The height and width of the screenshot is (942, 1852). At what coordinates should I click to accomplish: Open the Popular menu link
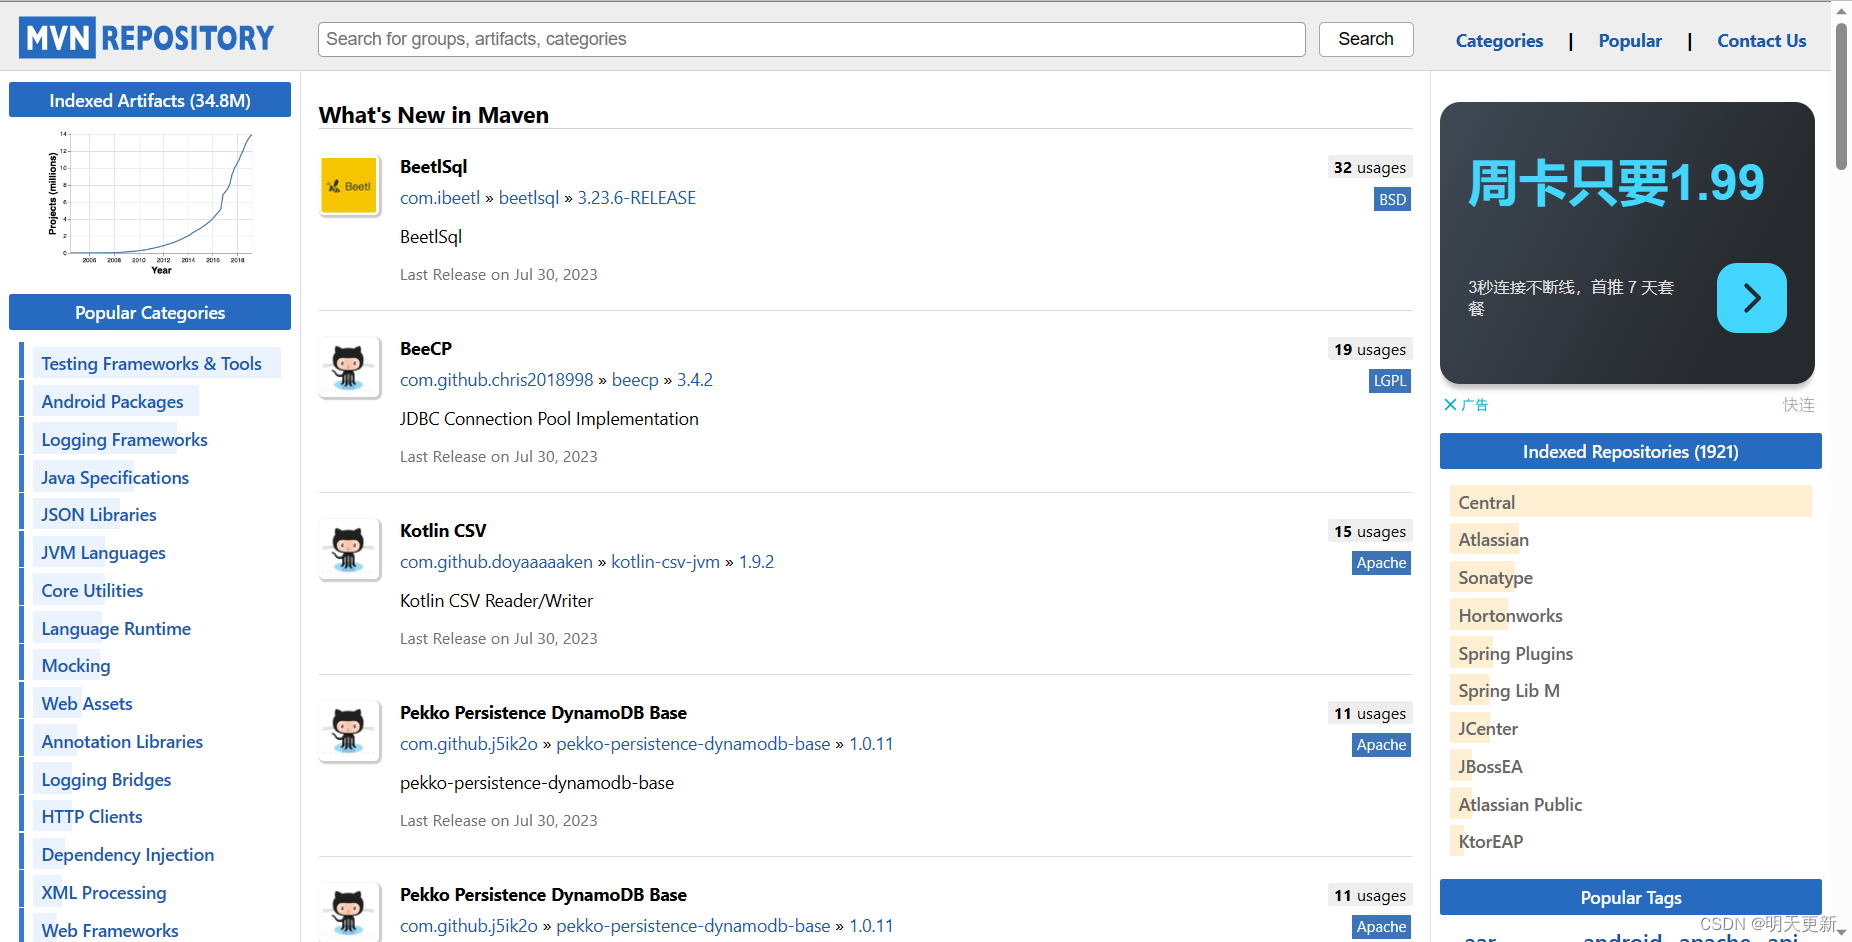coord(1630,41)
